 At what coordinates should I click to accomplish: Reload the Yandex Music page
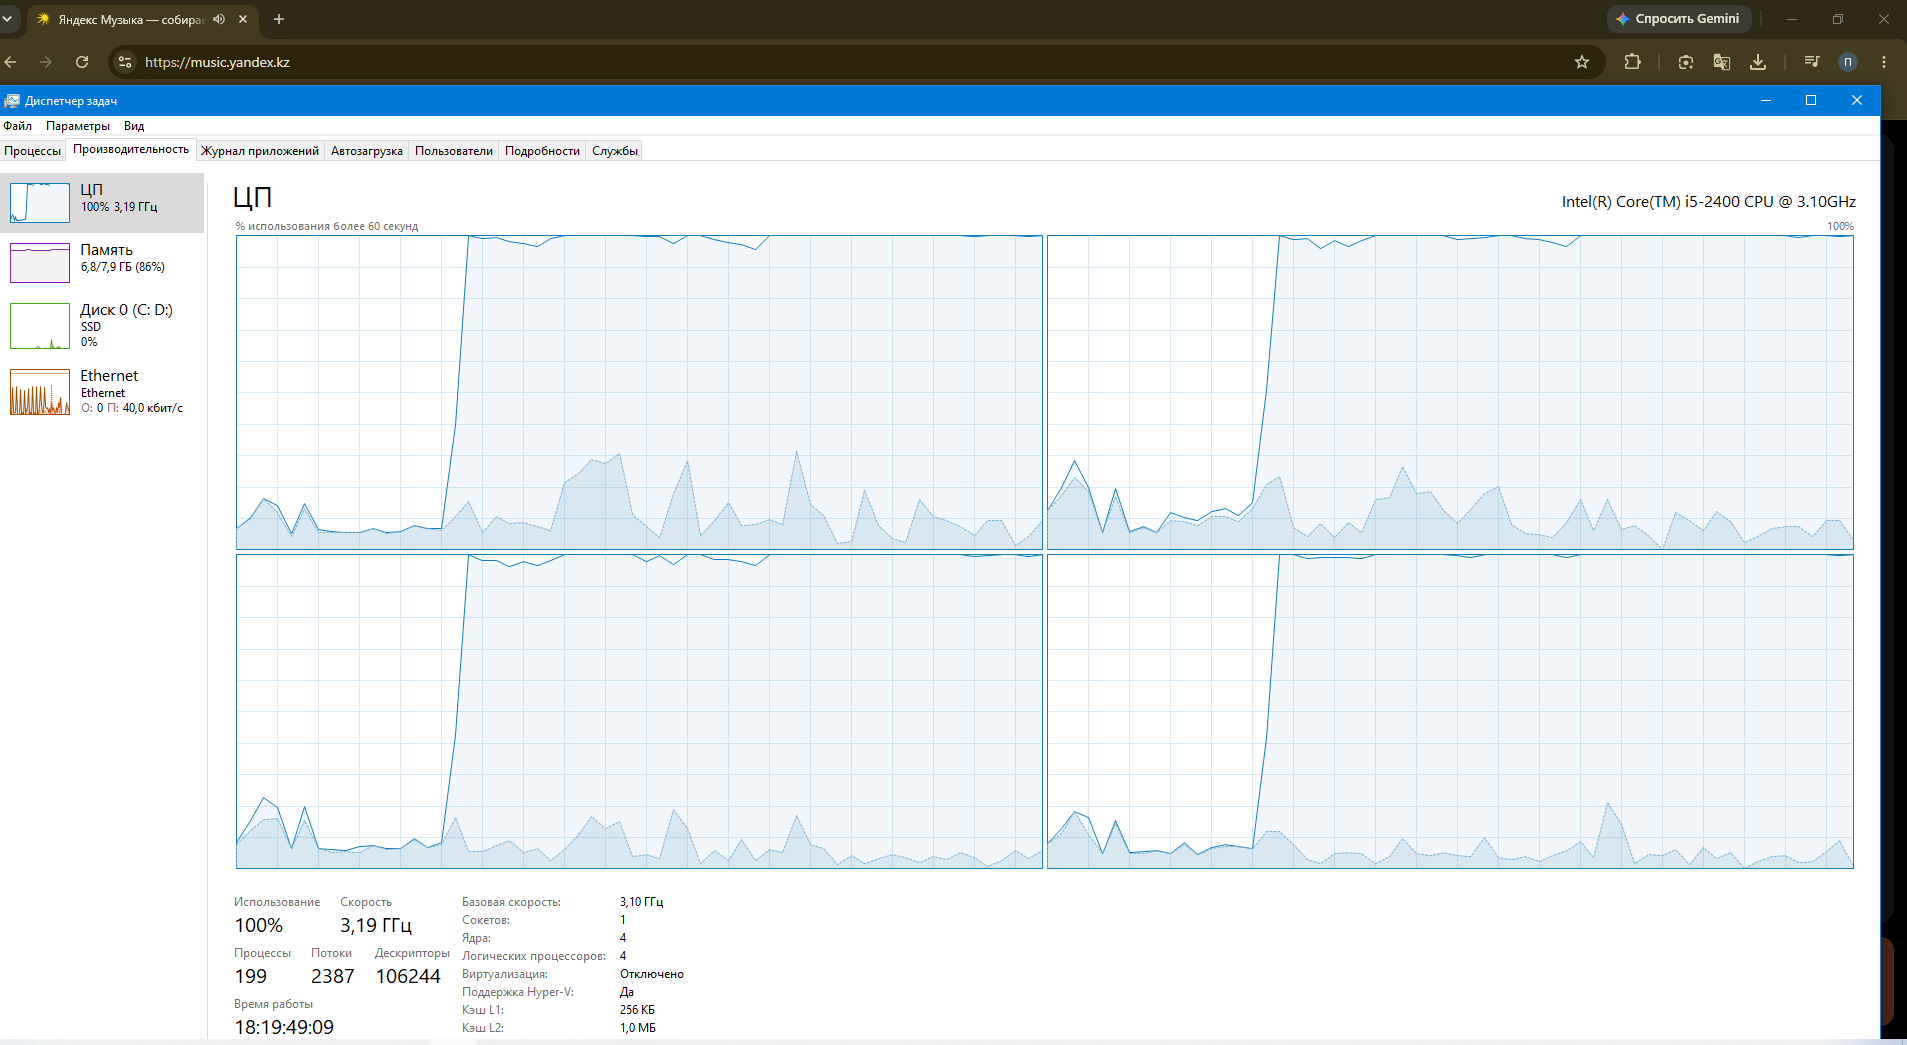click(82, 62)
